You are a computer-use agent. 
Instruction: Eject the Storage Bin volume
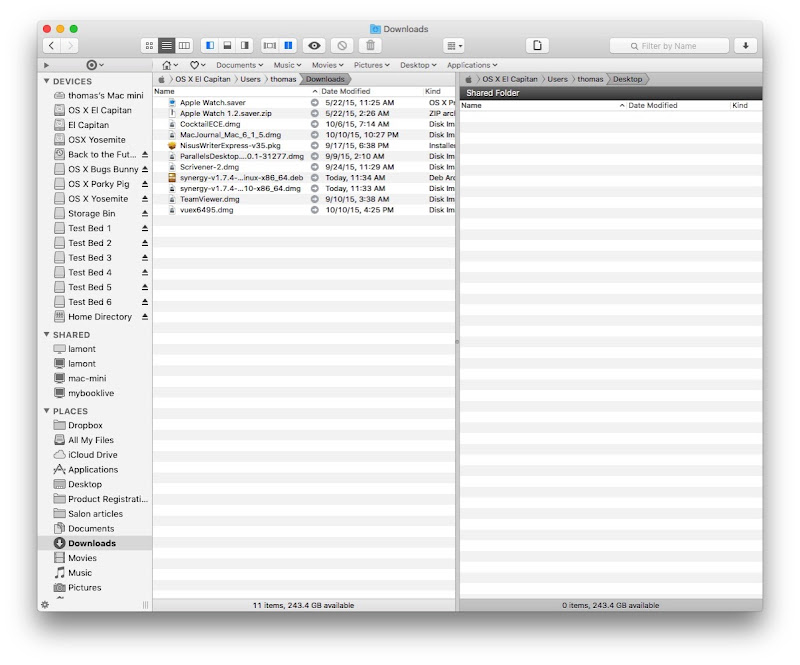point(145,213)
